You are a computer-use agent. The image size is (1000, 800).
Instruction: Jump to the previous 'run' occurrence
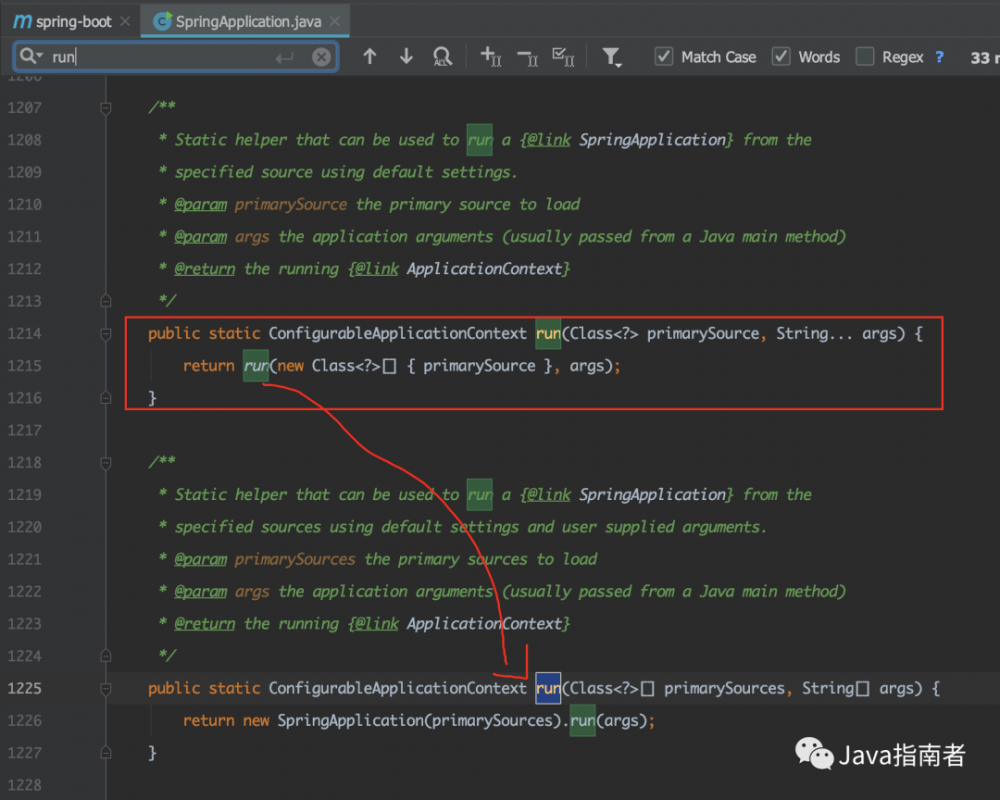[371, 57]
